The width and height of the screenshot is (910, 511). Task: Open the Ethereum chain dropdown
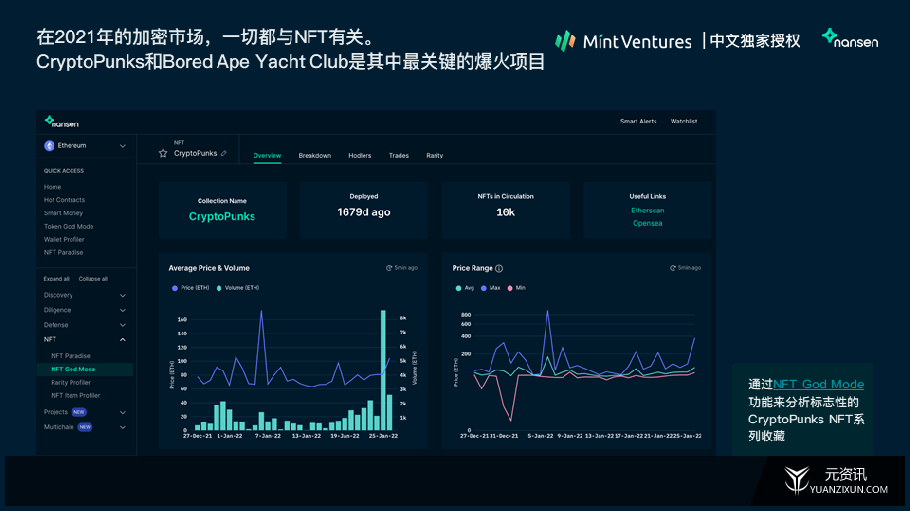pos(122,146)
